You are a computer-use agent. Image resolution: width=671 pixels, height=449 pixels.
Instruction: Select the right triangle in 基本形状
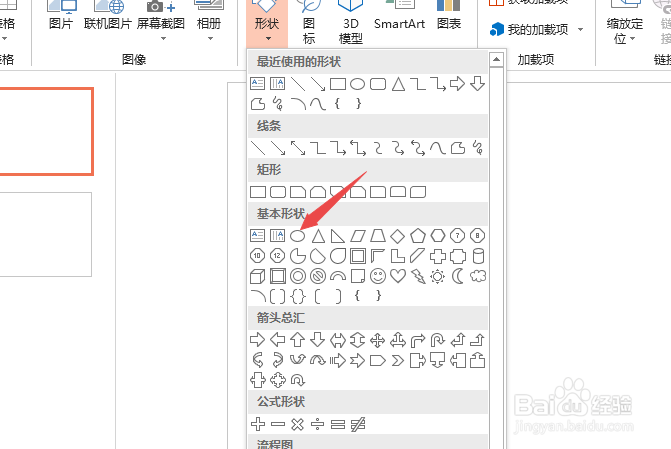tap(338, 236)
